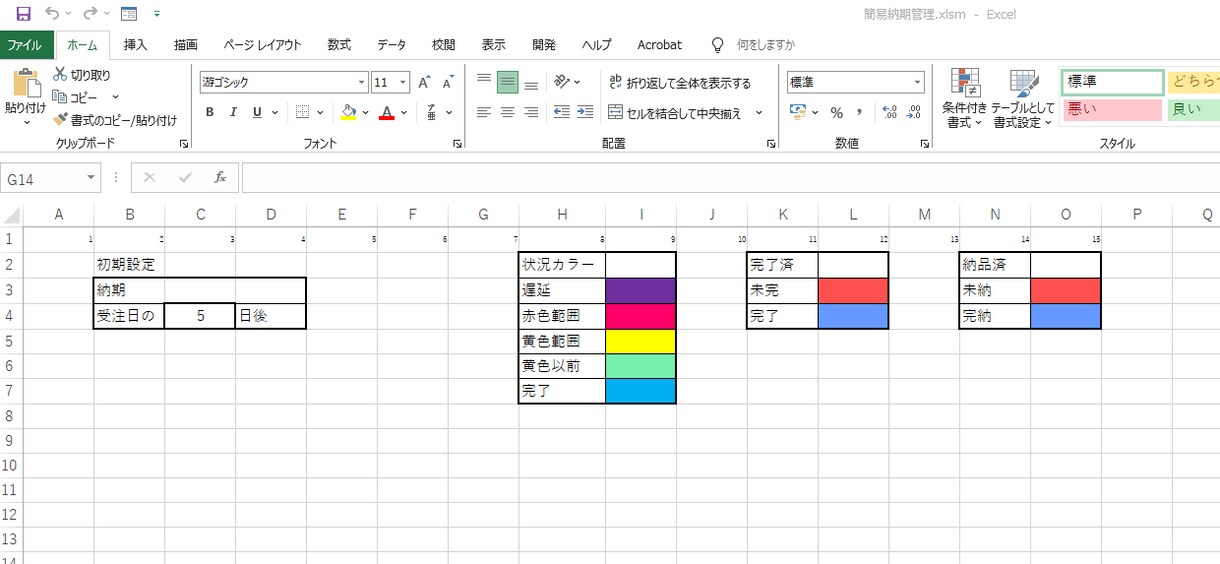Expand the copy options arrow

tap(115, 97)
